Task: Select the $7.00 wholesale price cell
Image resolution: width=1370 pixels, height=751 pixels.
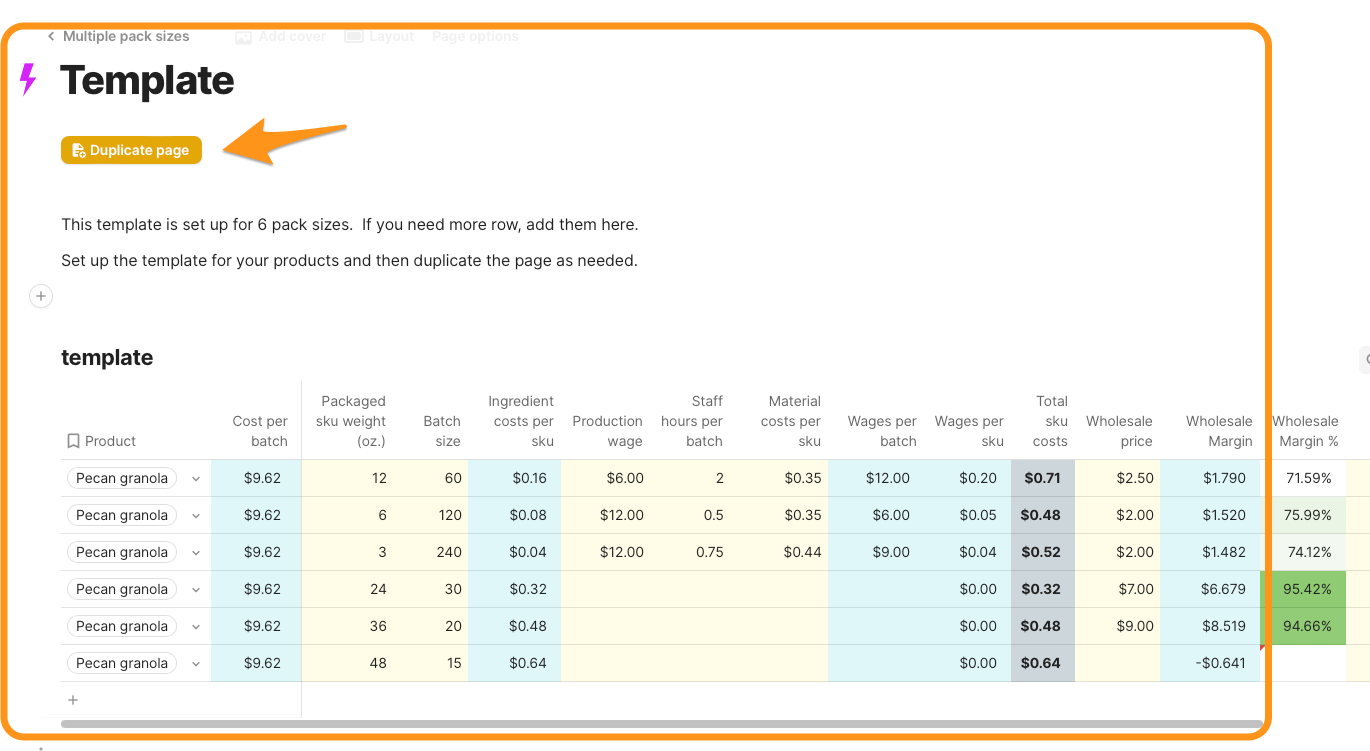Action: click(x=1118, y=589)
